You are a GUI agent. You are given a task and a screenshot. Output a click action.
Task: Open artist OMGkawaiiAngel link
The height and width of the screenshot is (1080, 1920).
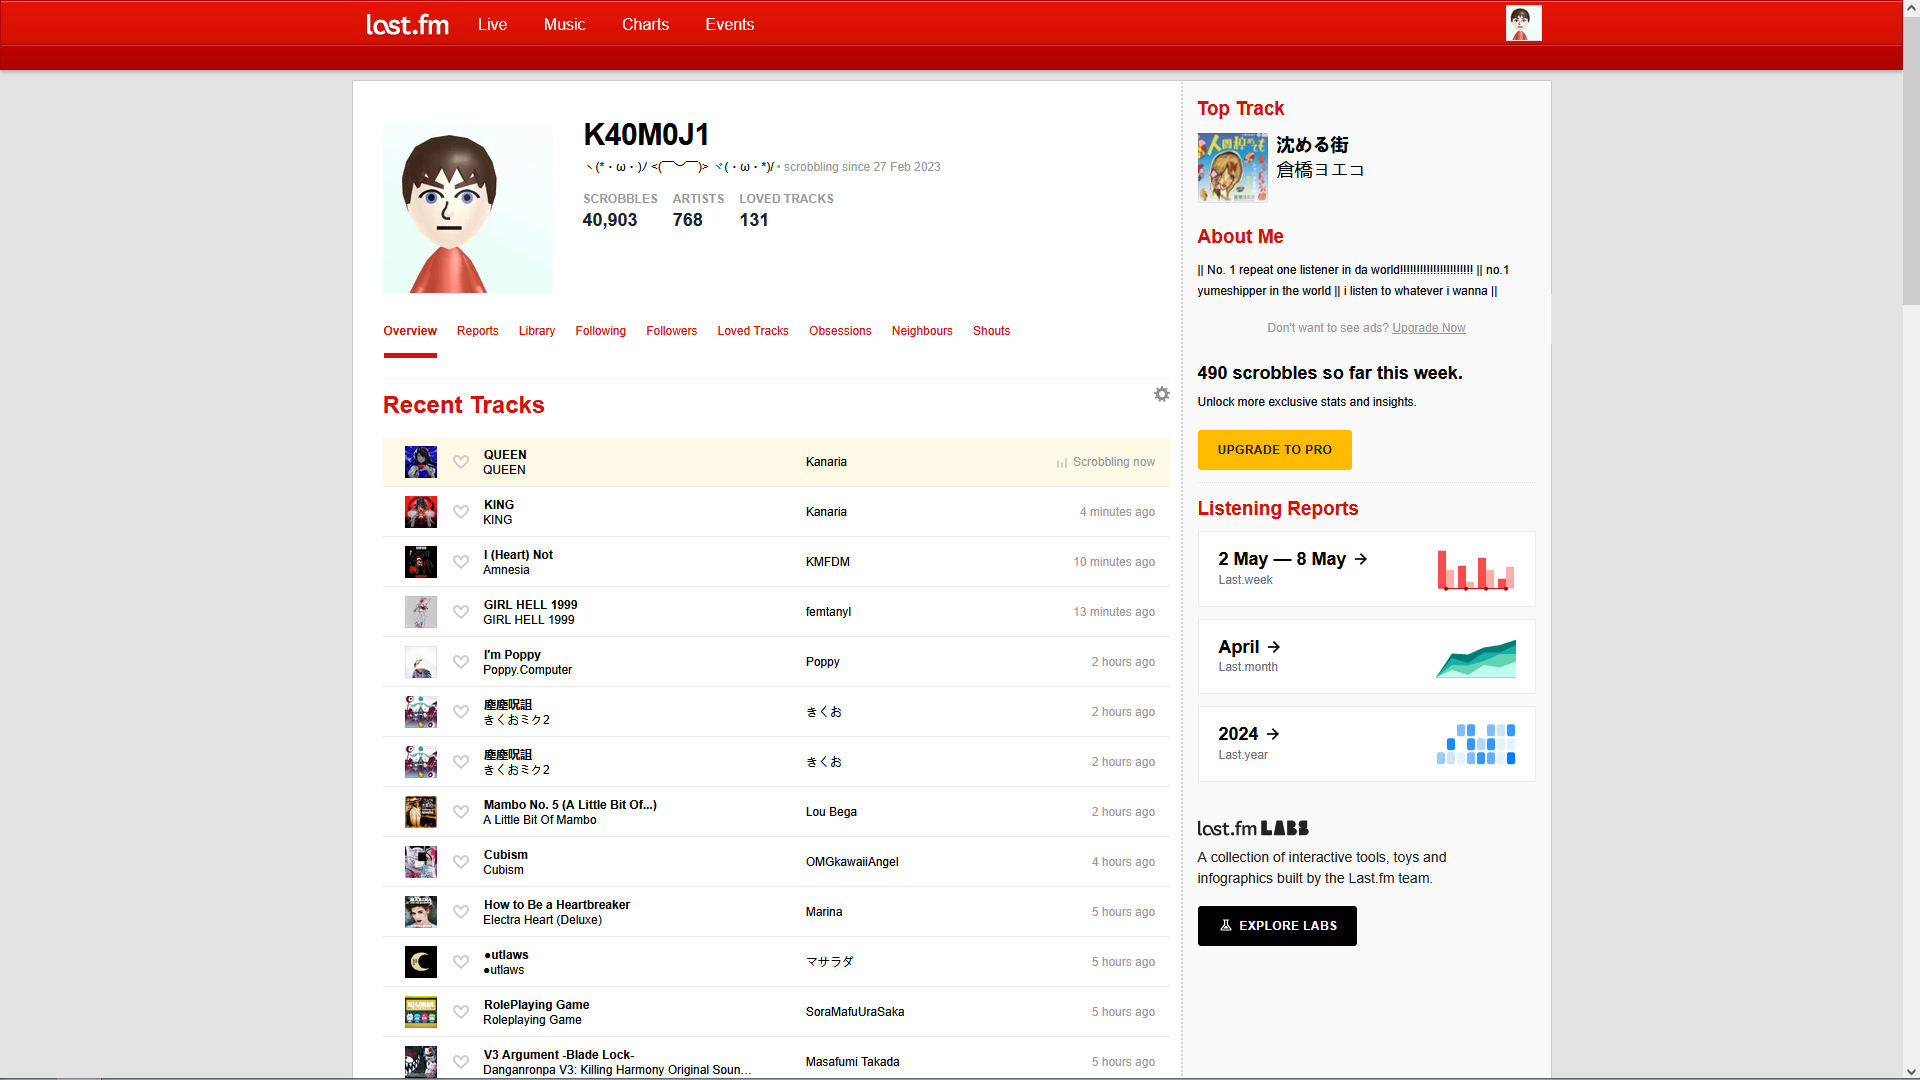(x=852, y=862)
